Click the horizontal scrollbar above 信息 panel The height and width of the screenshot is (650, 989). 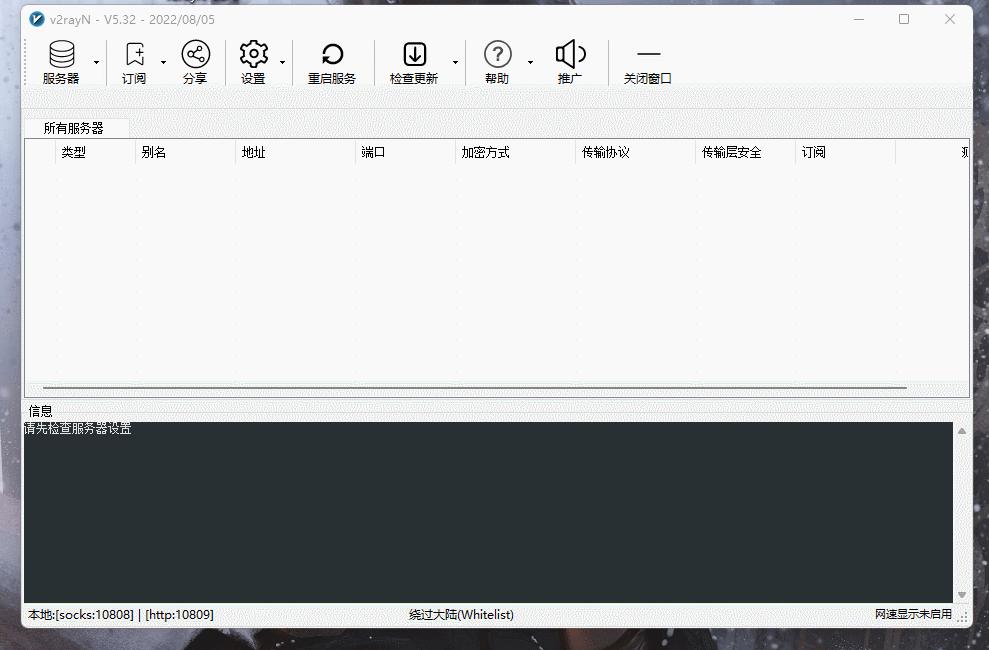[x=470, y=388]
